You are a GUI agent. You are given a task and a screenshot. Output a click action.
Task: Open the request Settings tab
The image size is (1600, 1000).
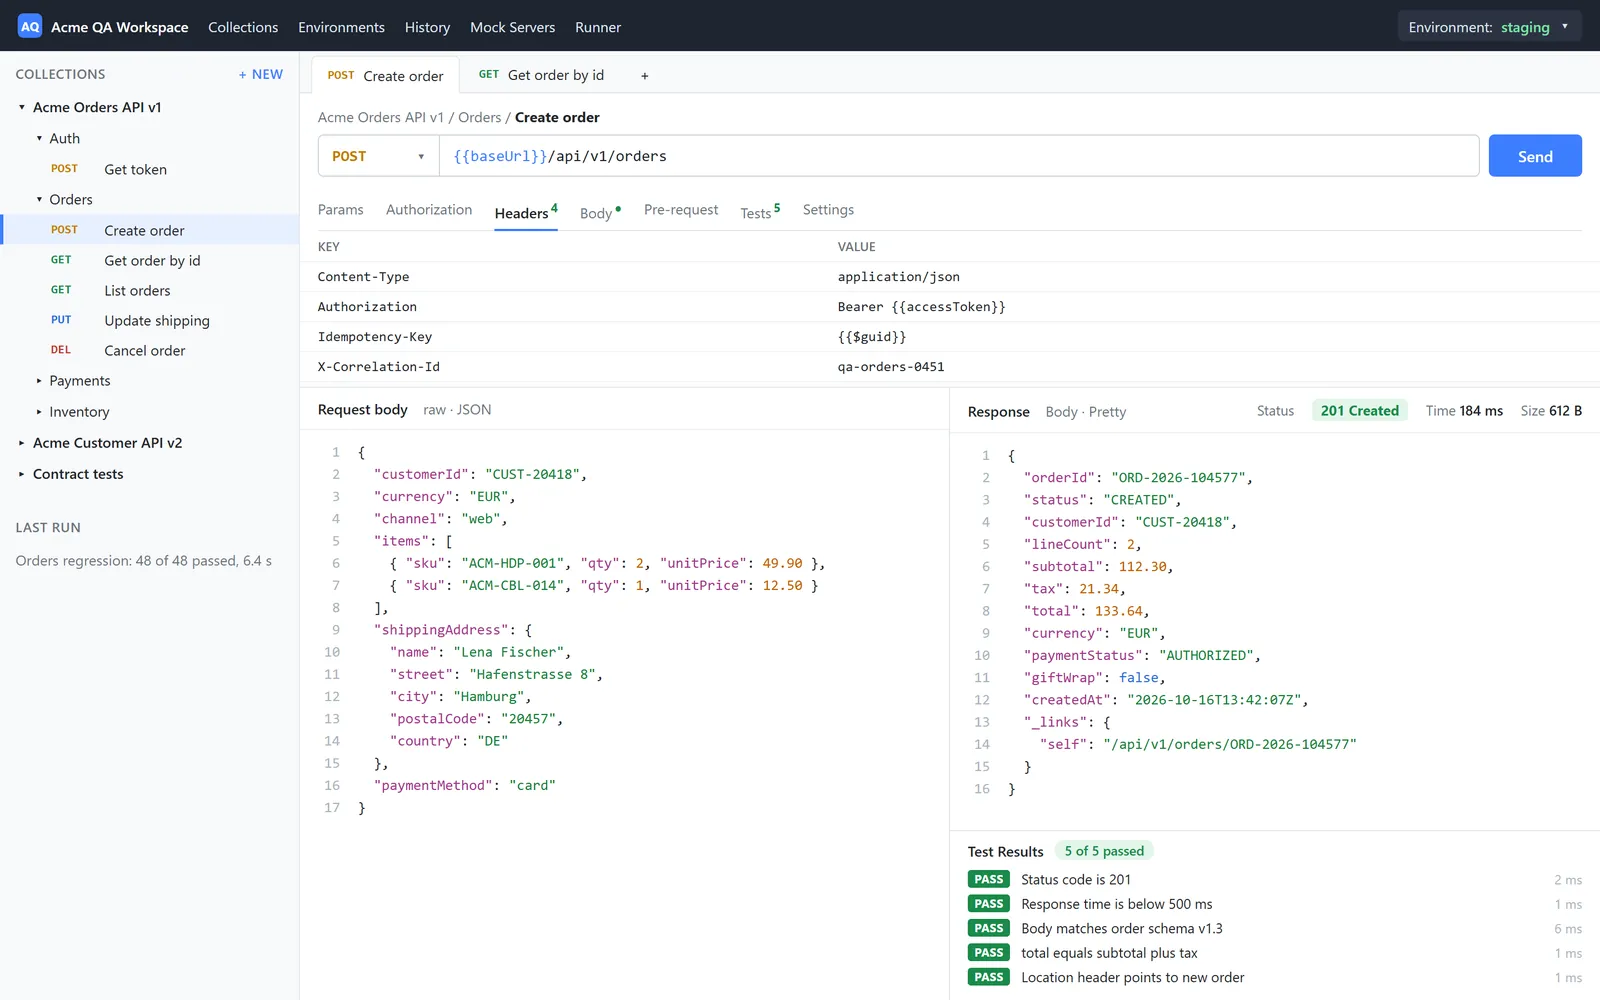tap(828, 210)
